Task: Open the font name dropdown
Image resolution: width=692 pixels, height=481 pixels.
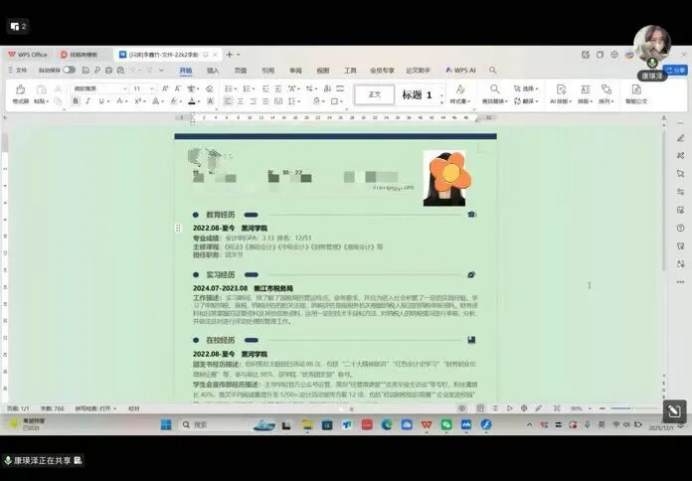Action: [98, 88]
